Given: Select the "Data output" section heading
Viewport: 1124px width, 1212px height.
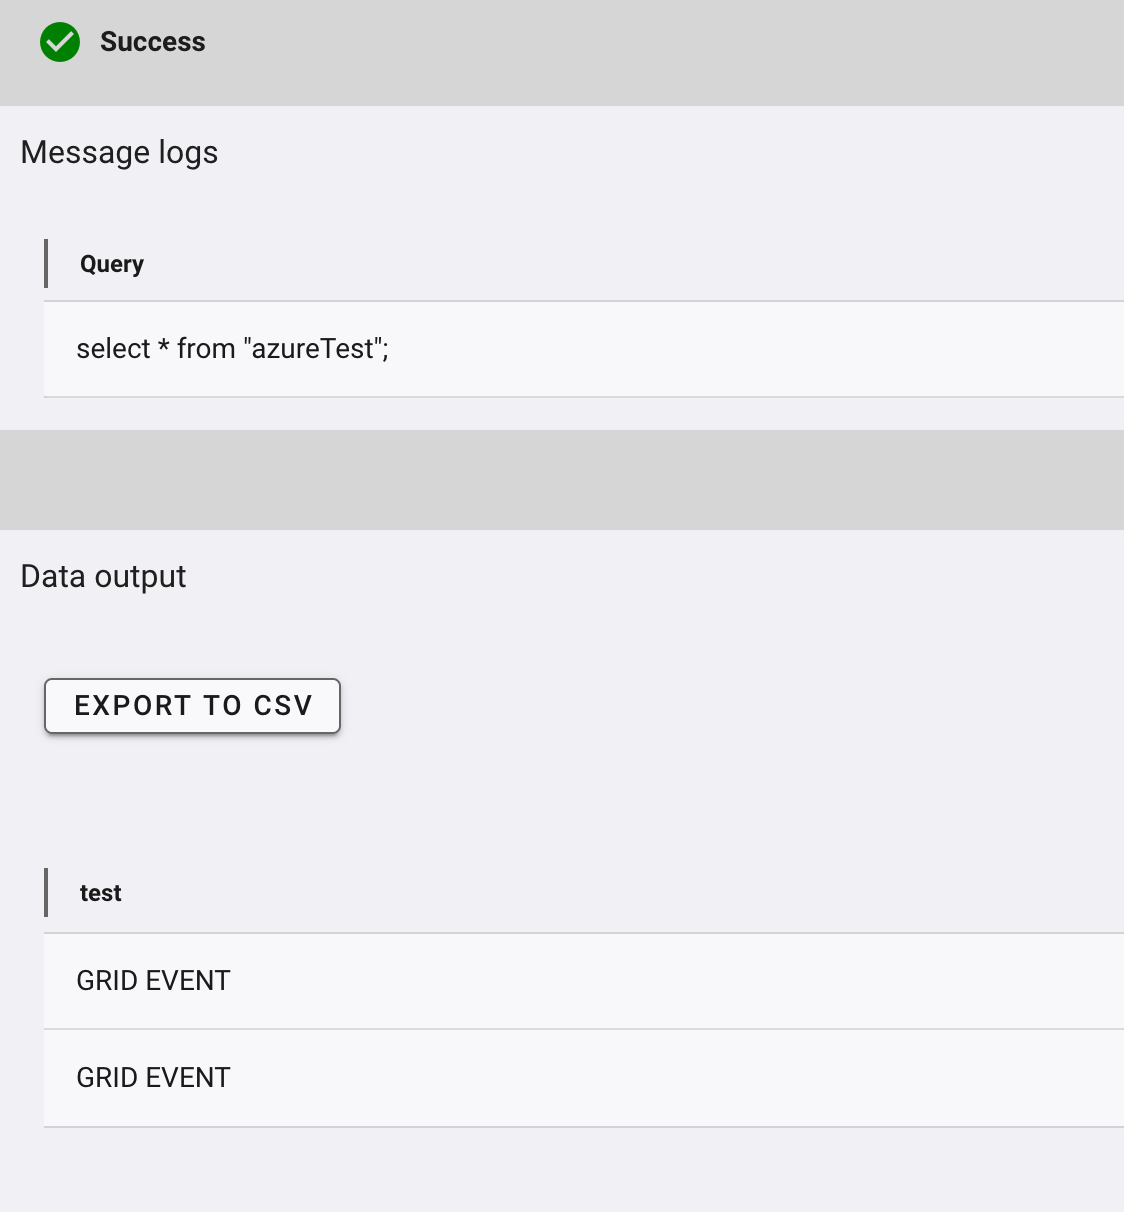Looking at the screenshot, I should pyautogui.click(x=103, y=577).
